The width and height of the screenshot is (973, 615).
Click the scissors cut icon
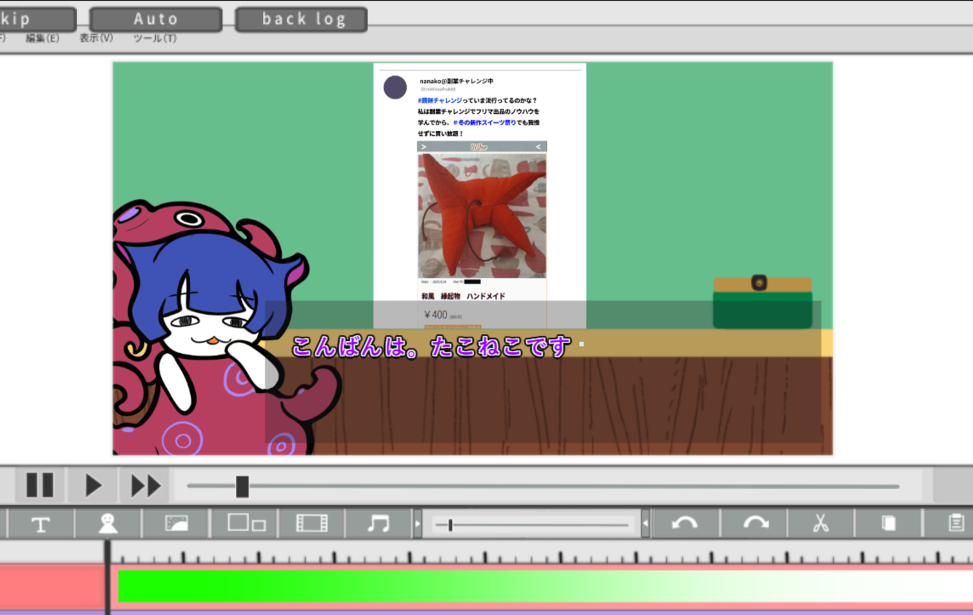tap(821, 523)
